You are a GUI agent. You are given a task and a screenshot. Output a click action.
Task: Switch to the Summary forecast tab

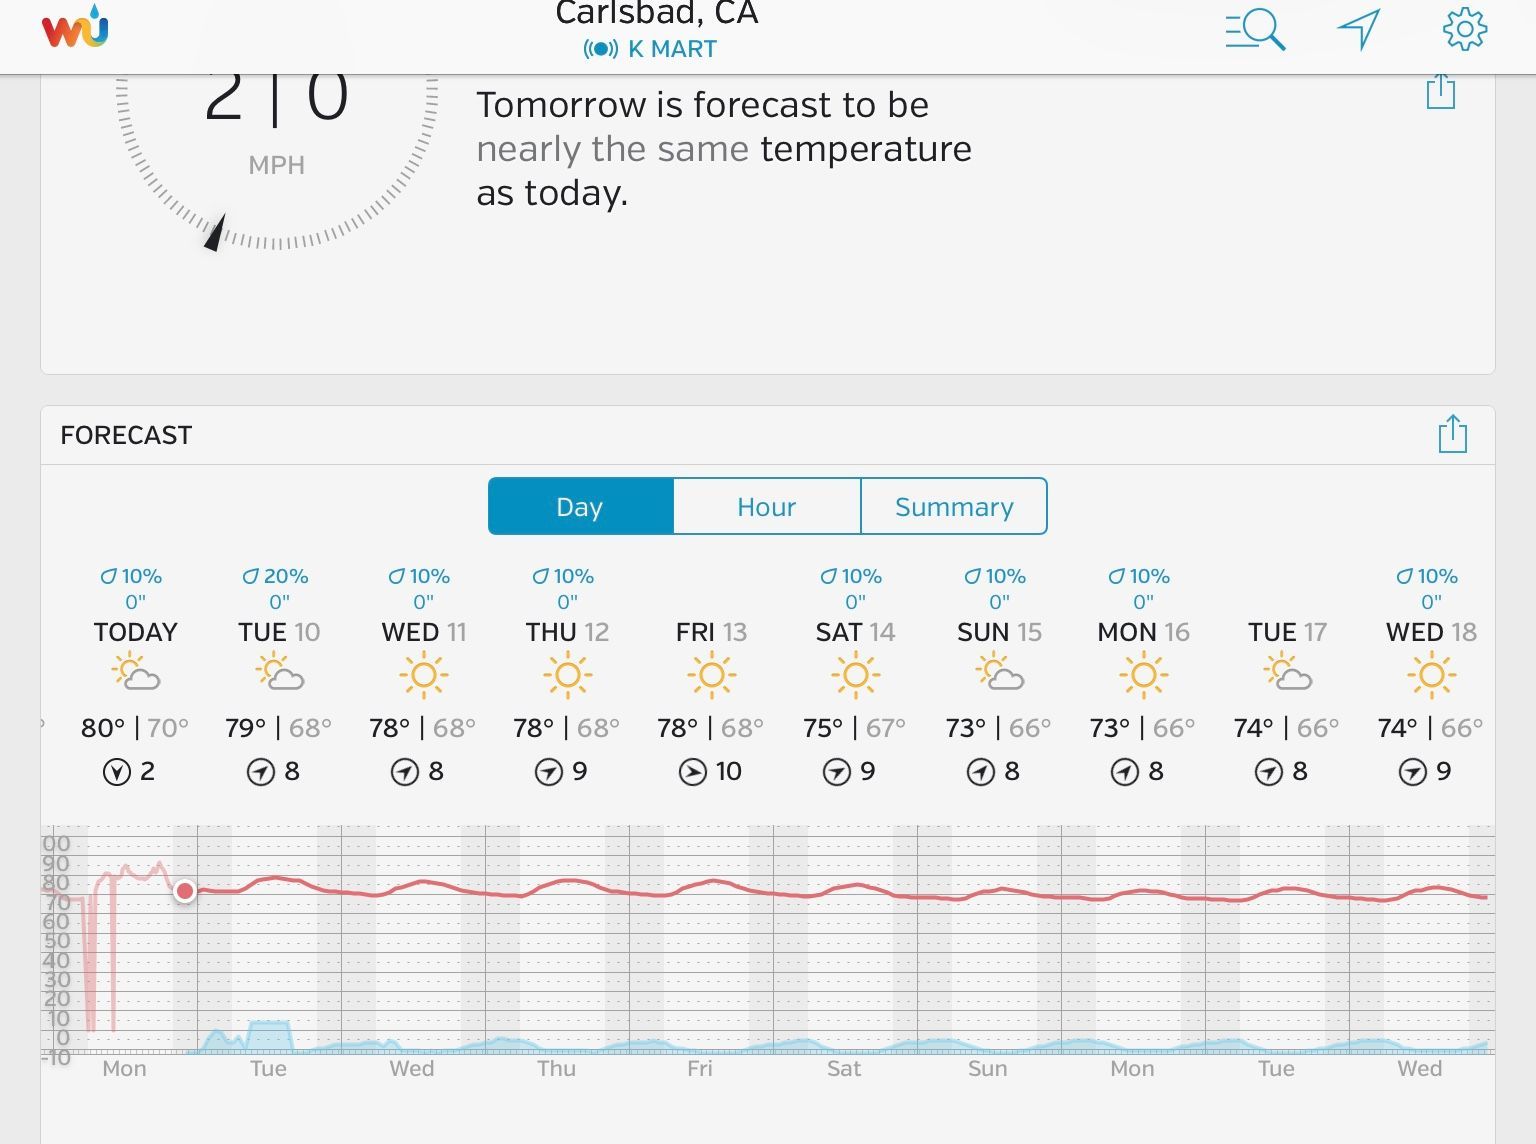pos(954,507)
